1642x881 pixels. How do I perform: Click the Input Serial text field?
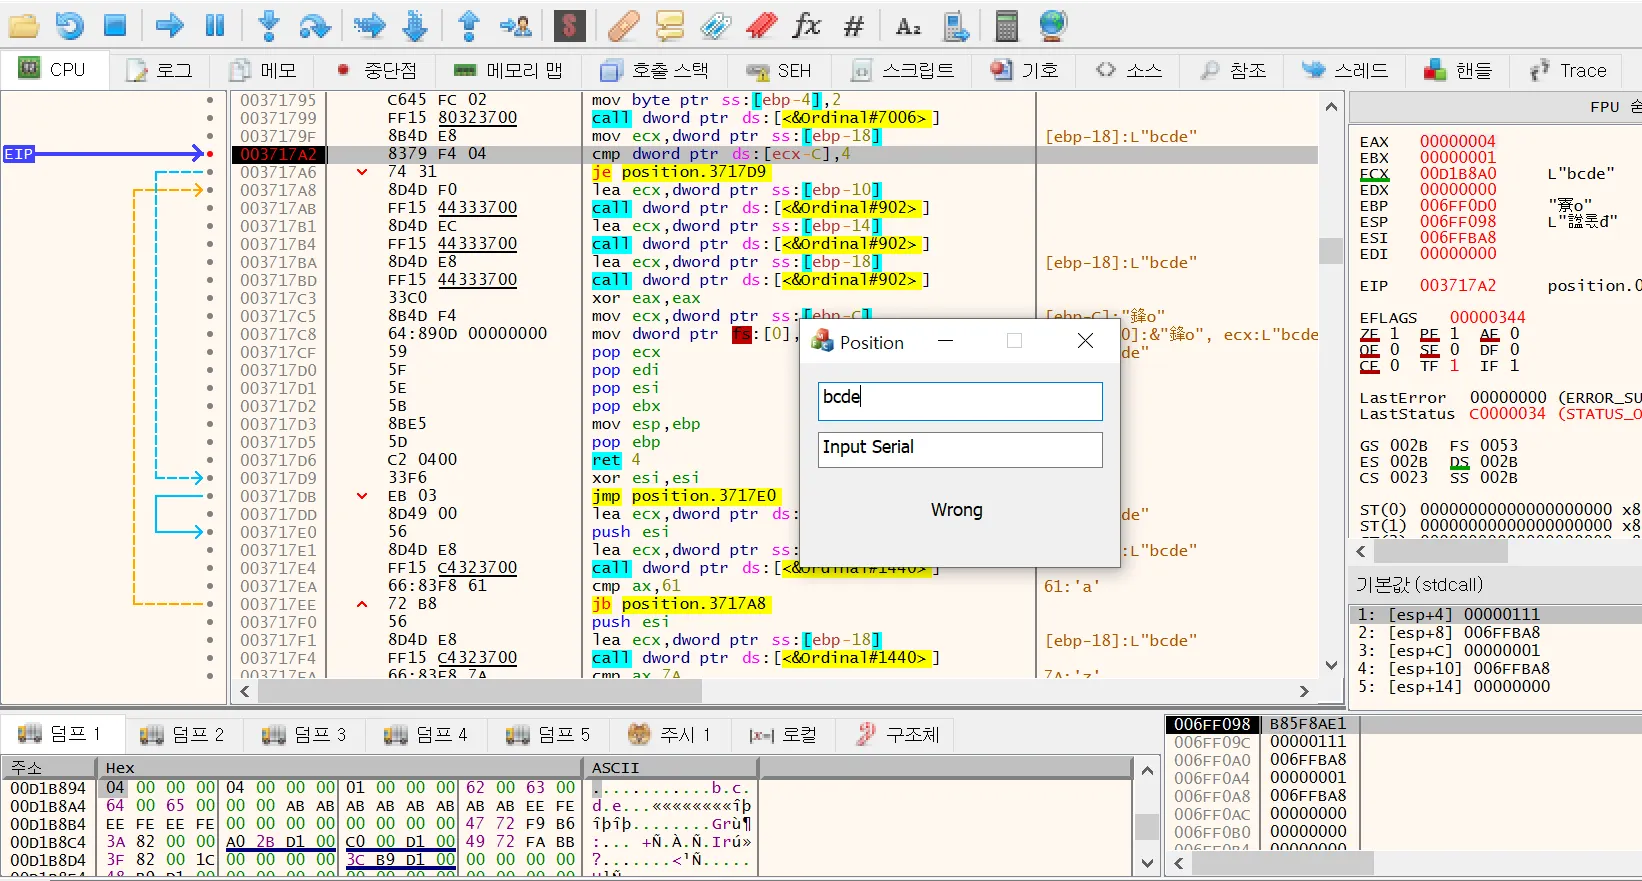tap(959, 448)
